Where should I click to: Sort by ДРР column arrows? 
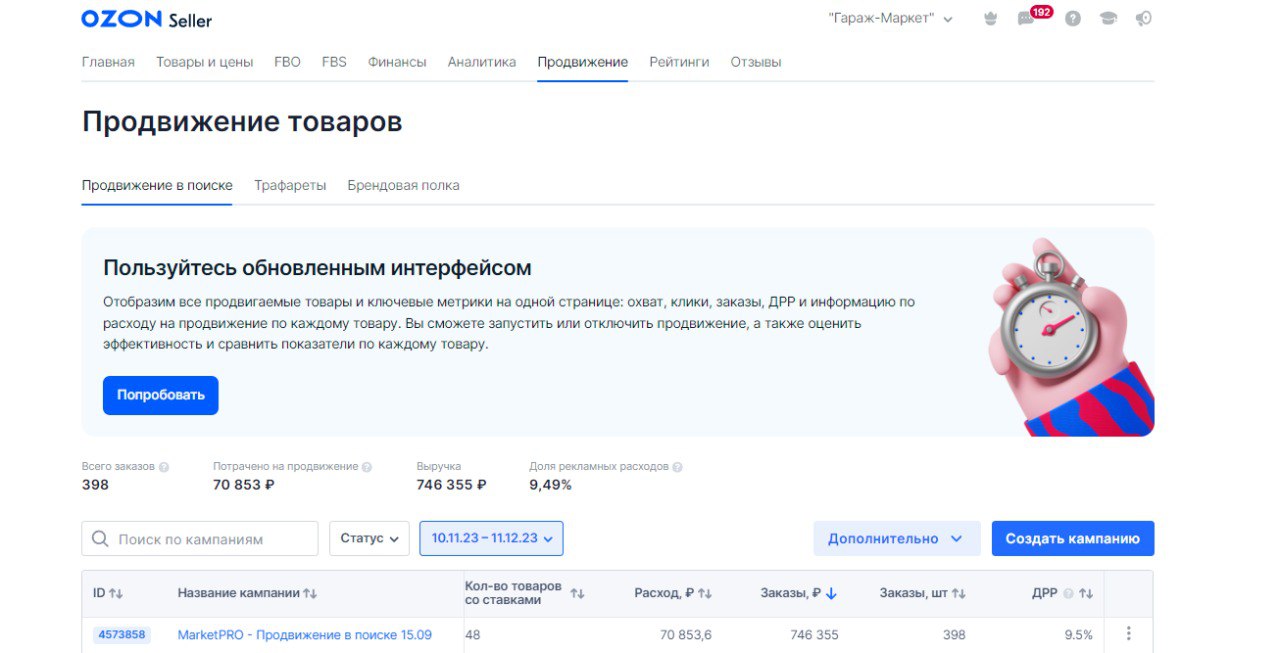[1086, 594]
